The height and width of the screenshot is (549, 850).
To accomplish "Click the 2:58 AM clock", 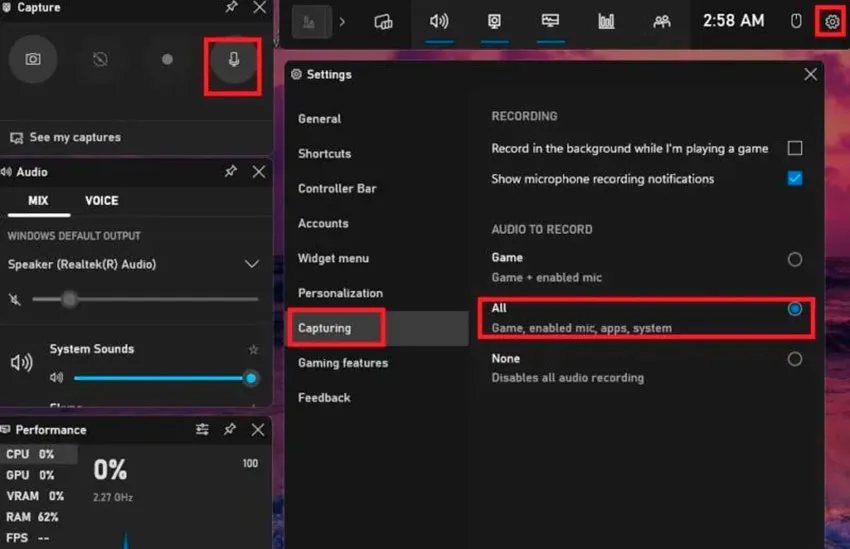I will pos(733,21).
